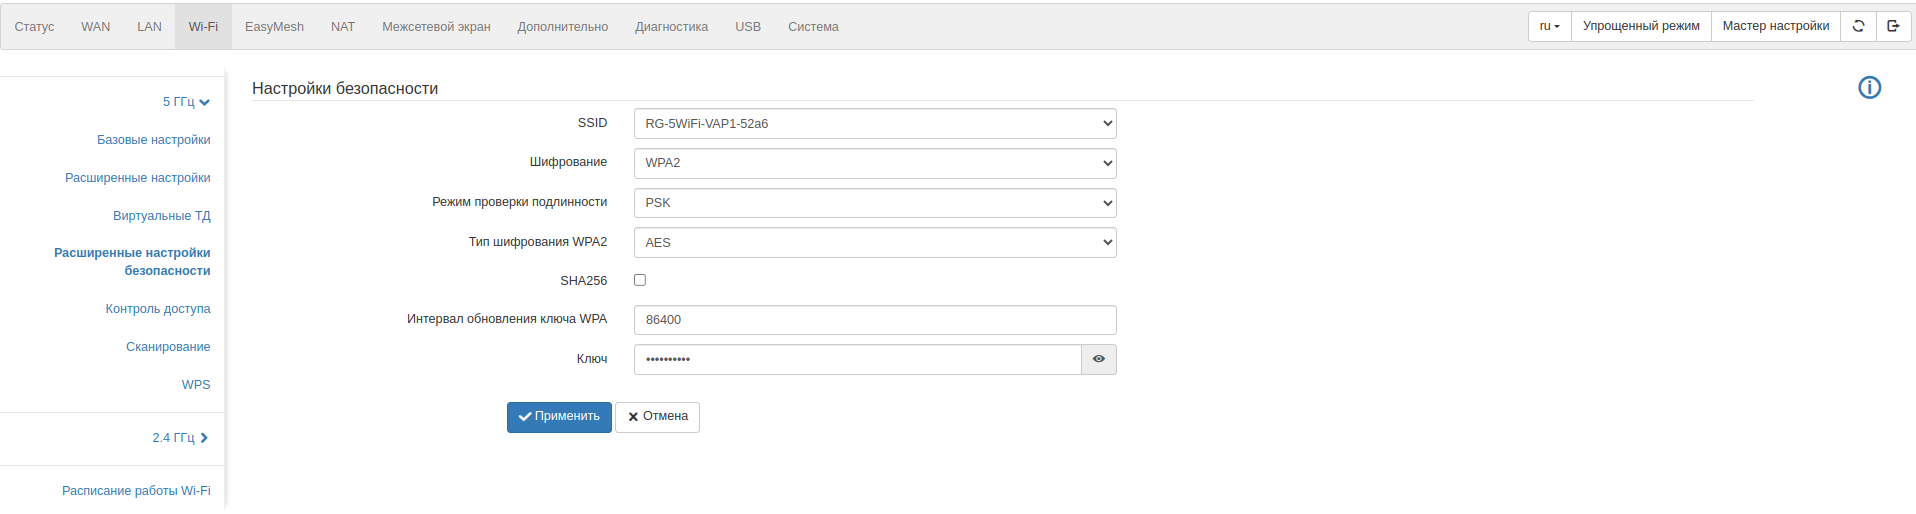Open the Шифрование dropdown

[875, 163]
